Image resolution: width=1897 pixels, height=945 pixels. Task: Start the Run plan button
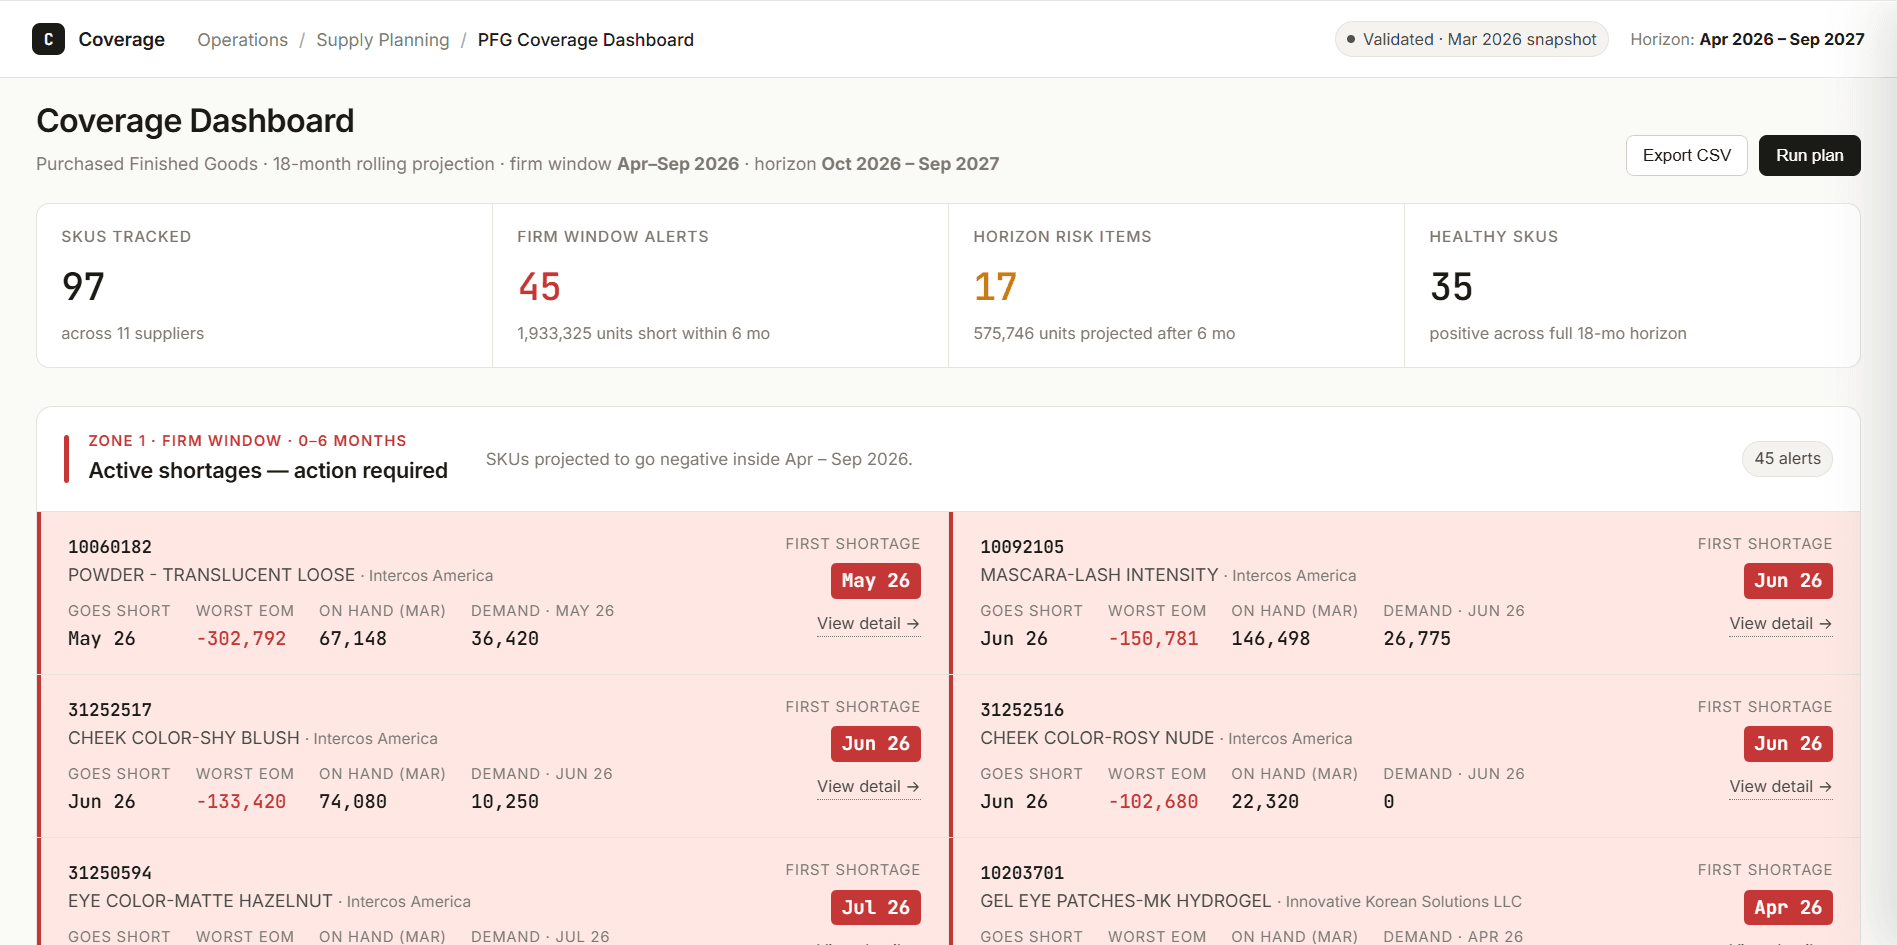pyautogui.click(x=1809, y=155)
